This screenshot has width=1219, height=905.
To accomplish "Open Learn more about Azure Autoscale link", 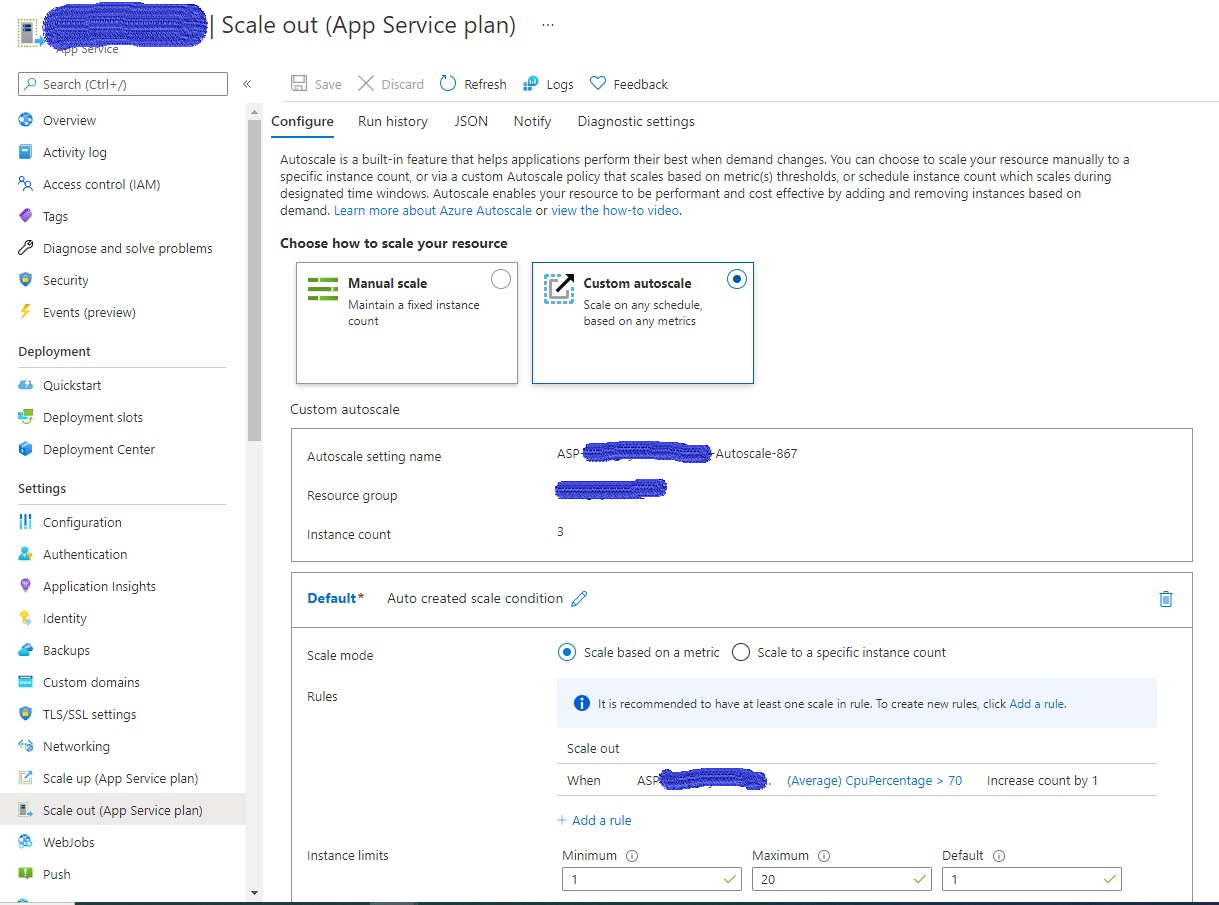I will pos(433,210).
